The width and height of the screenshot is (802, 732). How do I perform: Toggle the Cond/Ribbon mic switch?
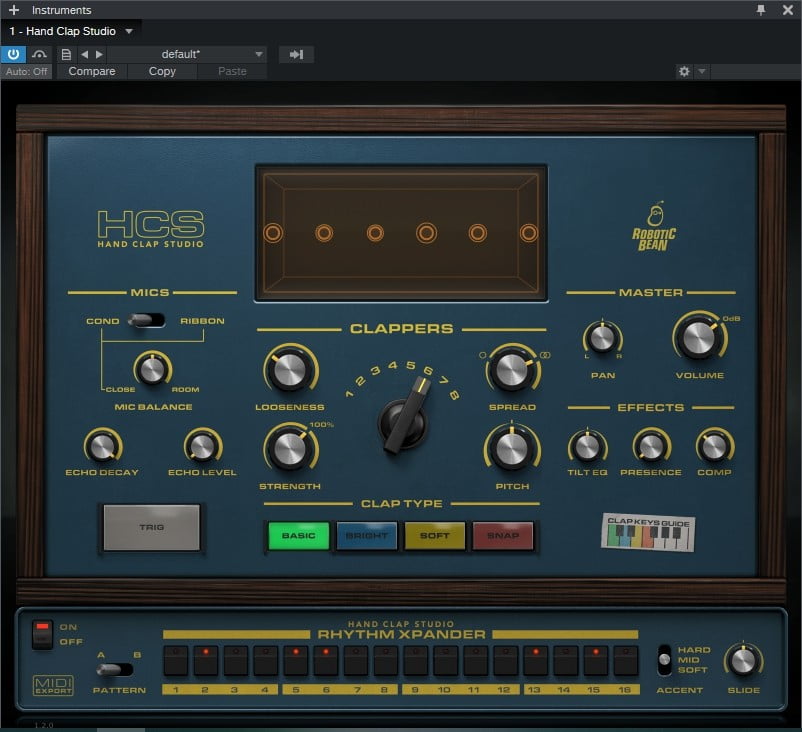146,320
